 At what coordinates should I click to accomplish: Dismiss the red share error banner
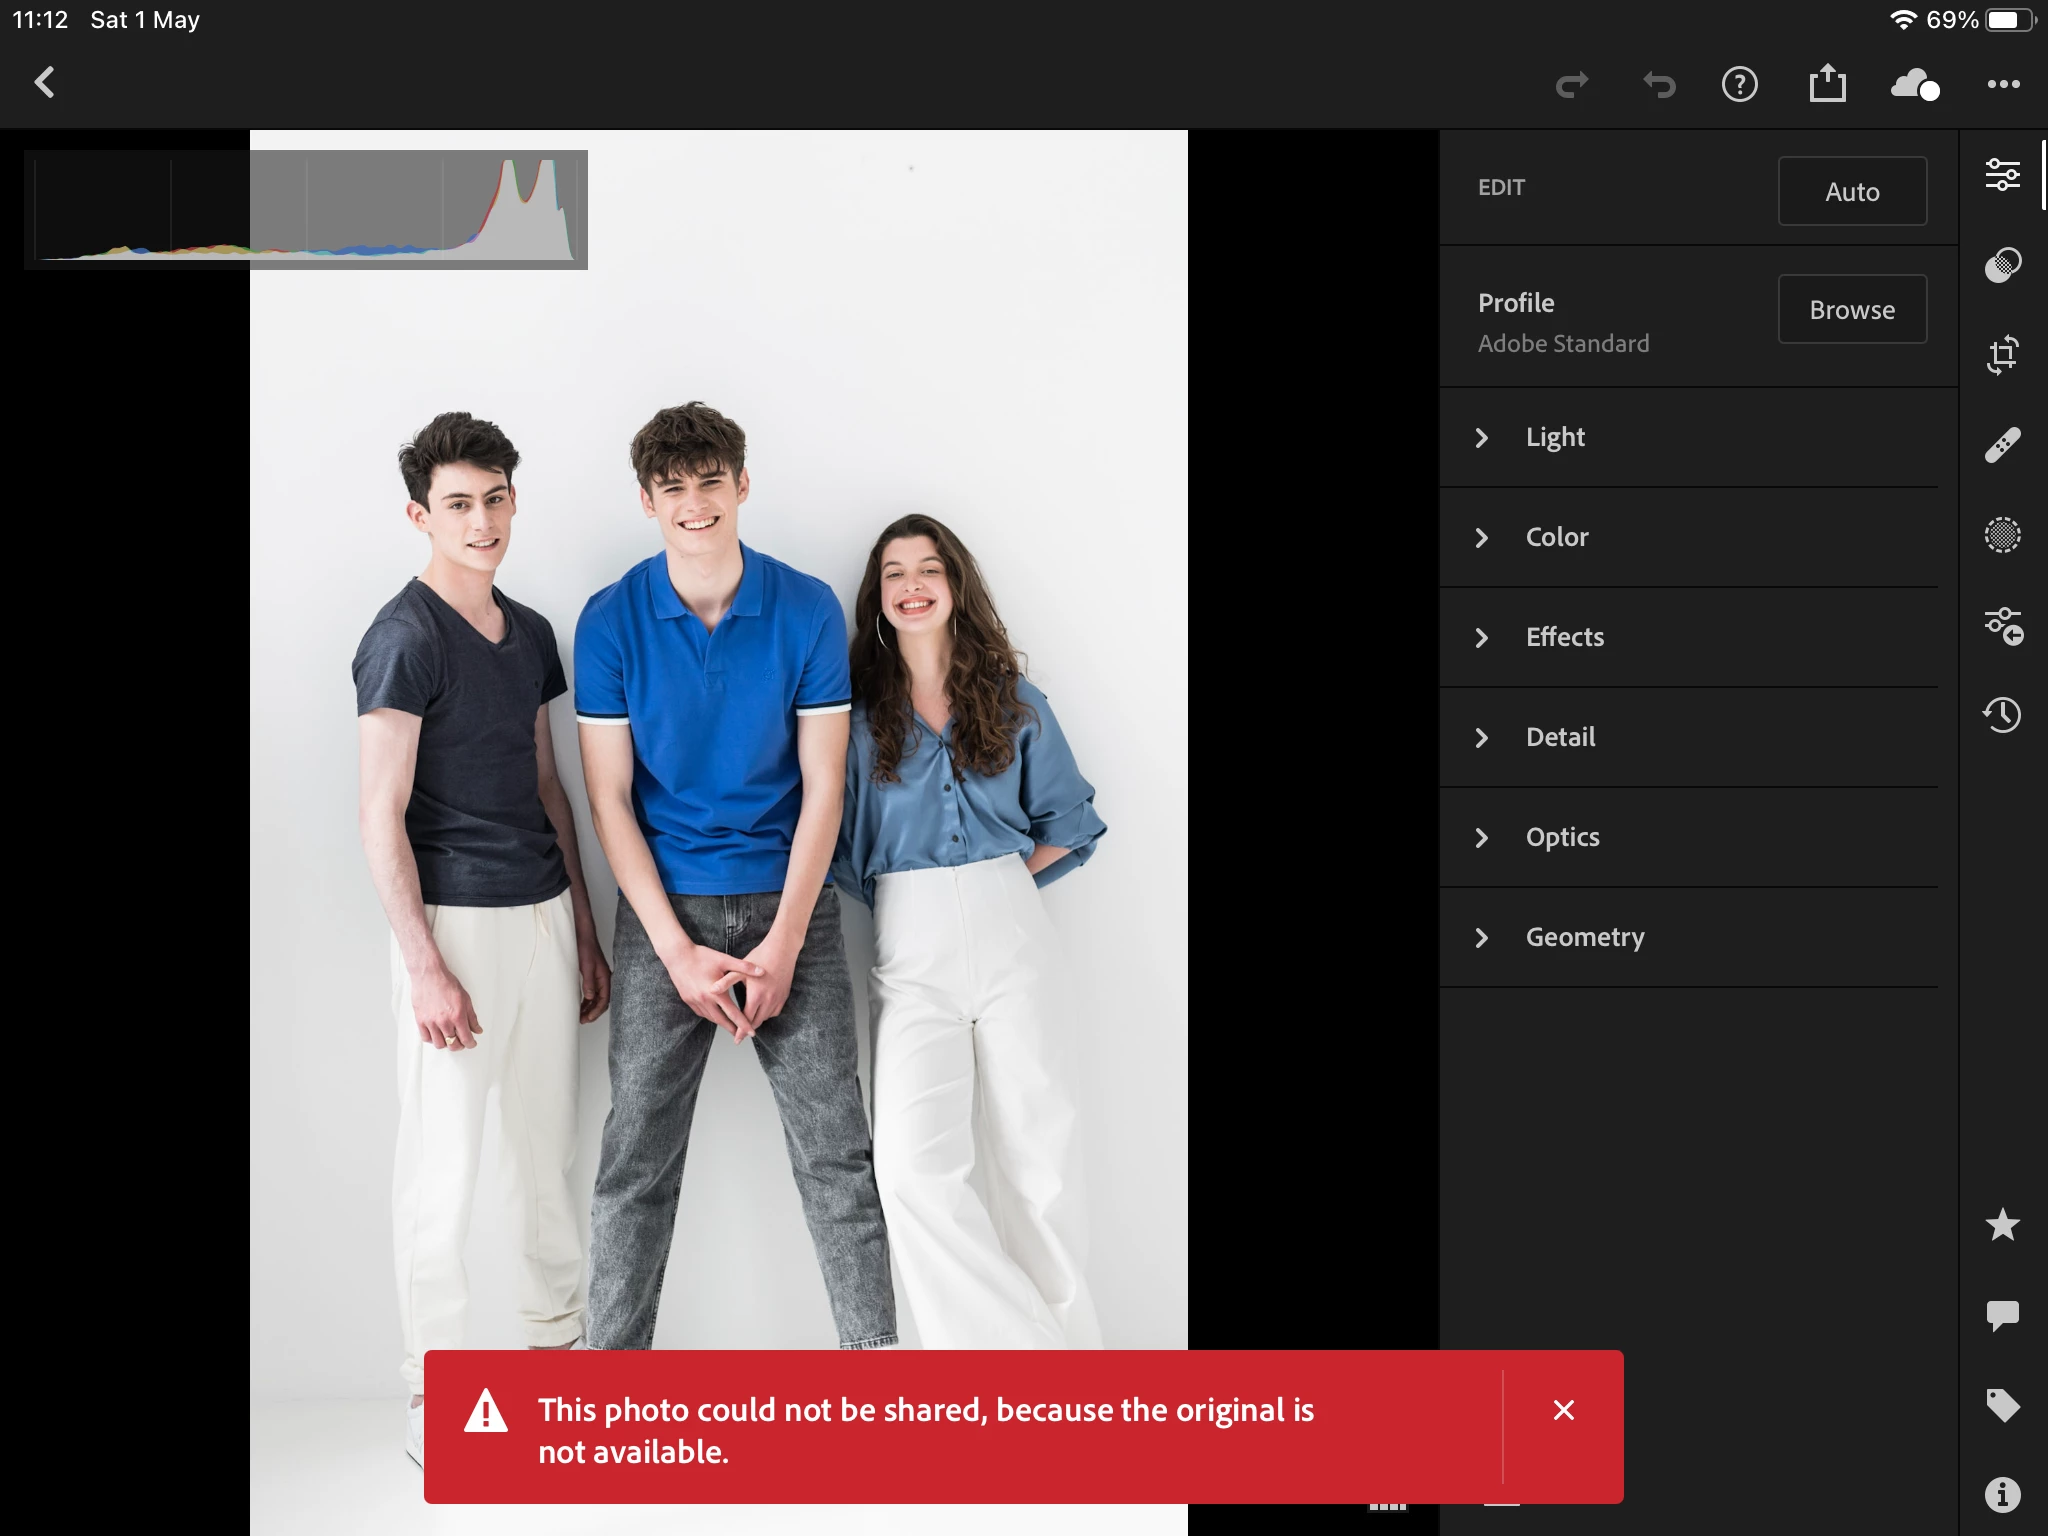[1563, 1410]
